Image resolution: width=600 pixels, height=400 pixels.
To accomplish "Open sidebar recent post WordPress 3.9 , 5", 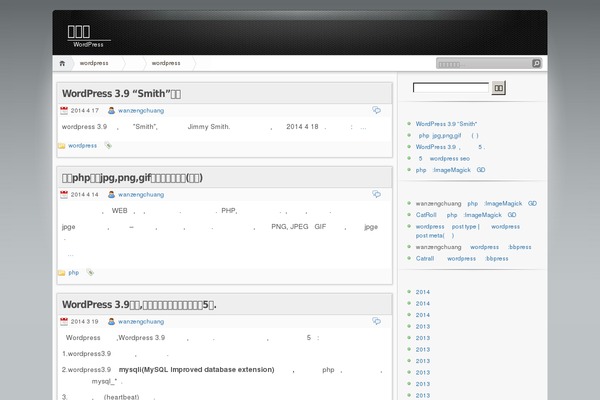I will point(450,147).
